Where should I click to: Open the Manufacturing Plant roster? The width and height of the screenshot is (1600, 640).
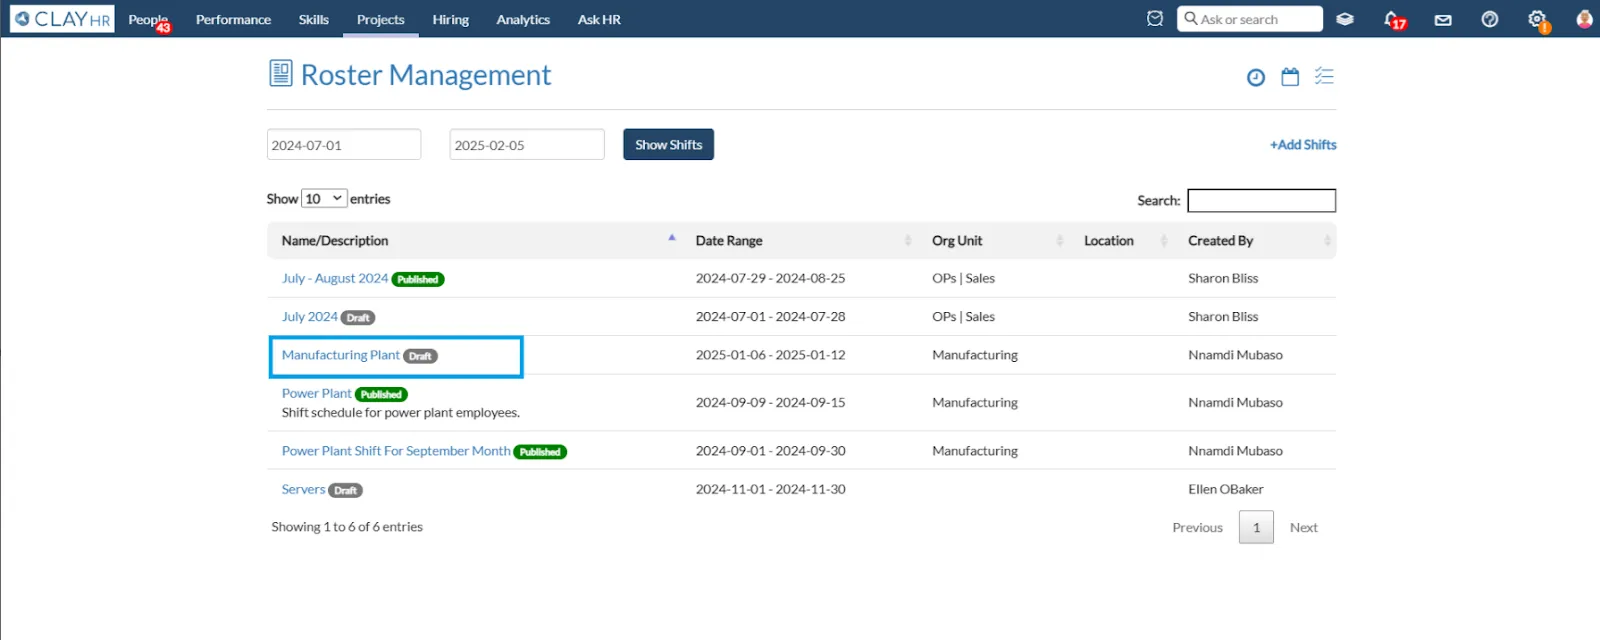pyautogui.click(x=340, y=355)
